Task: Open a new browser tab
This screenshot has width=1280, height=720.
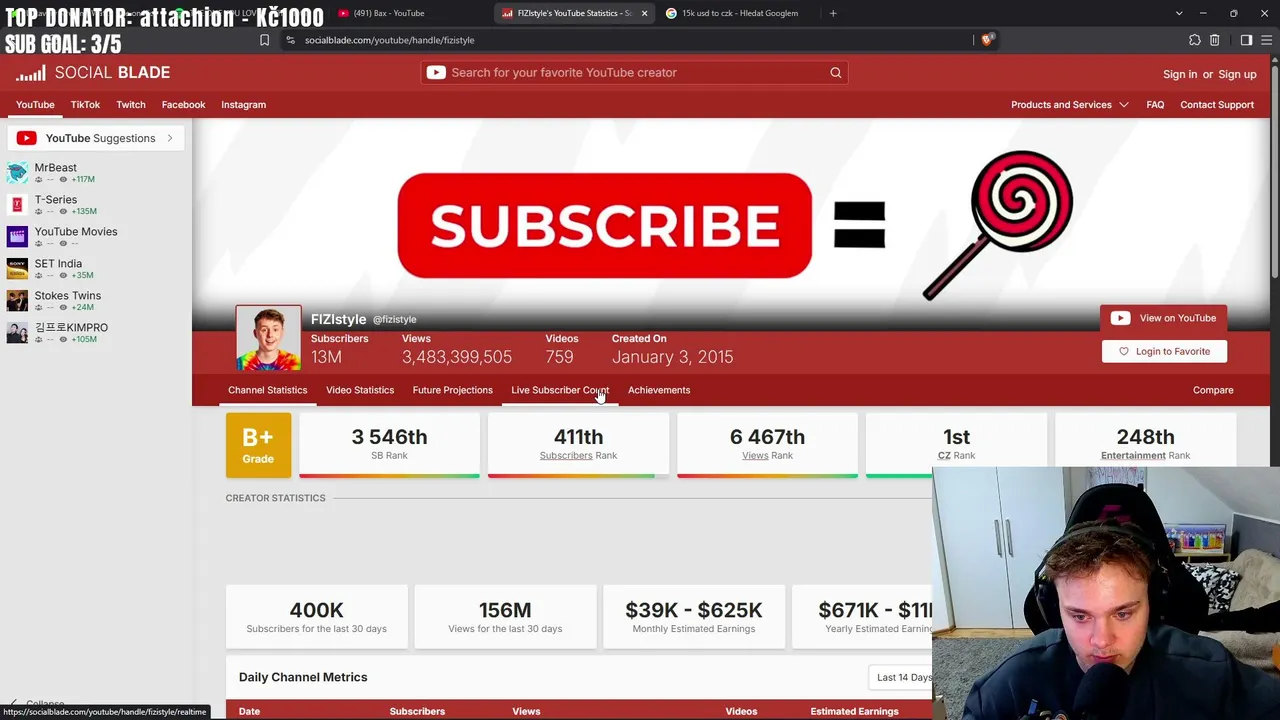Action: point(833,13)
